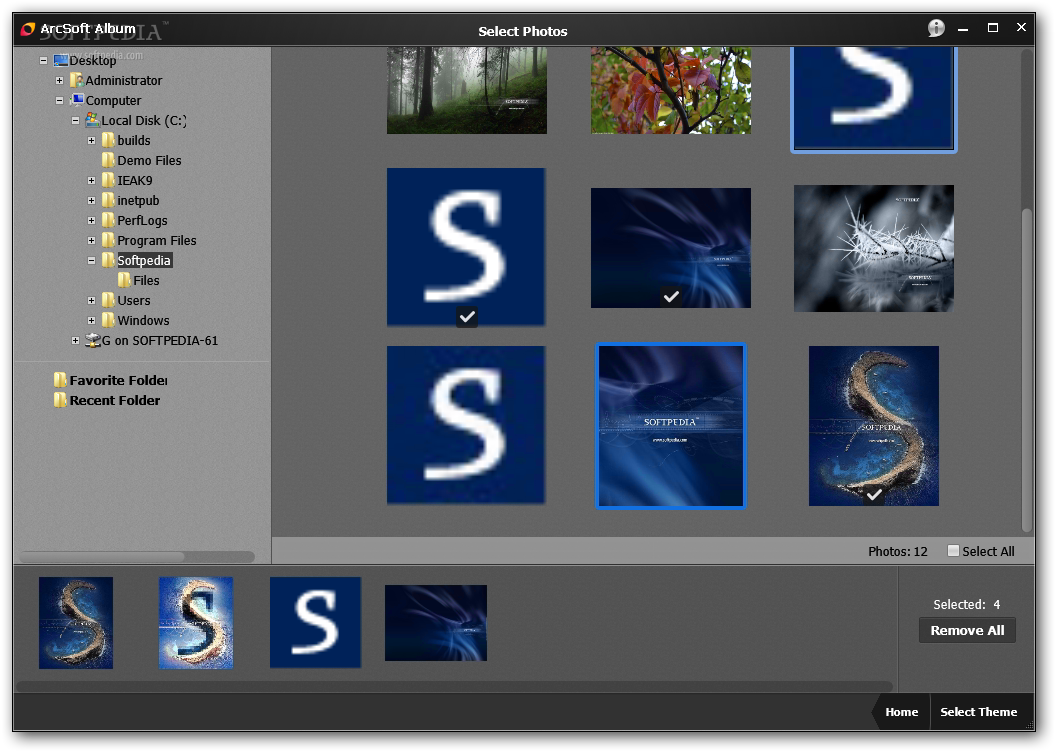The image size is (1056, 752).
Task: Click the folder tree horizontal scrollbar
Action: 102,557
